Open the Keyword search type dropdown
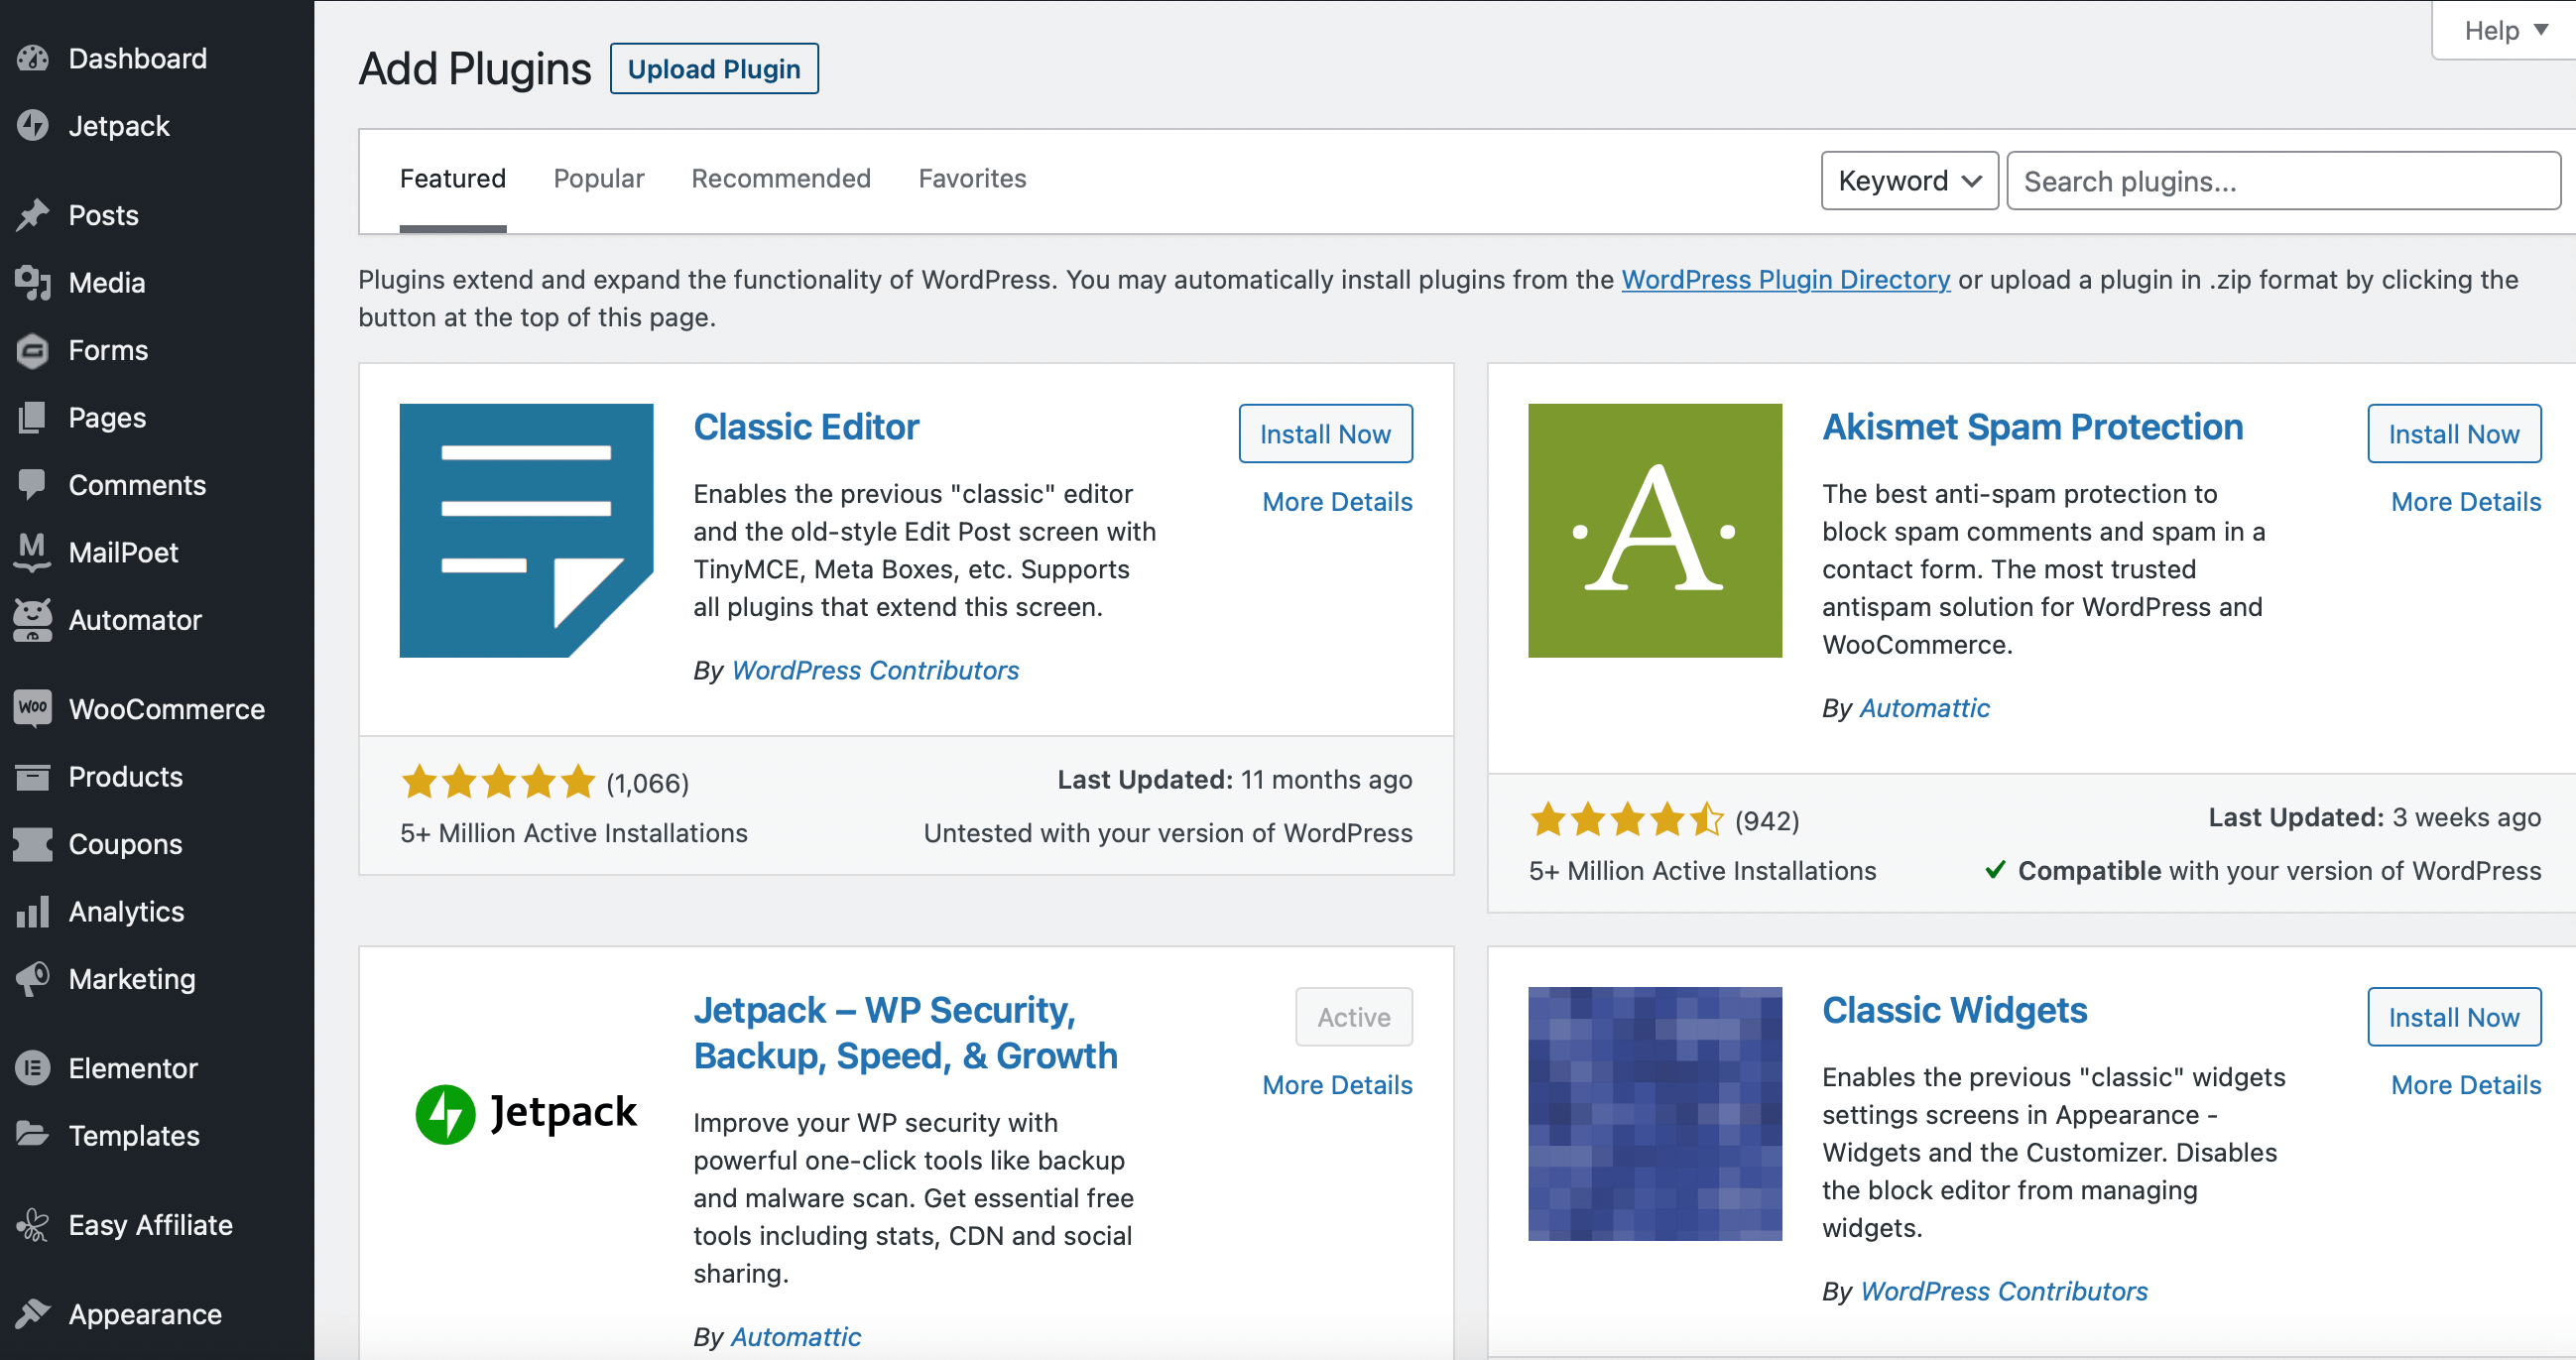 (x=1908, y=181)
